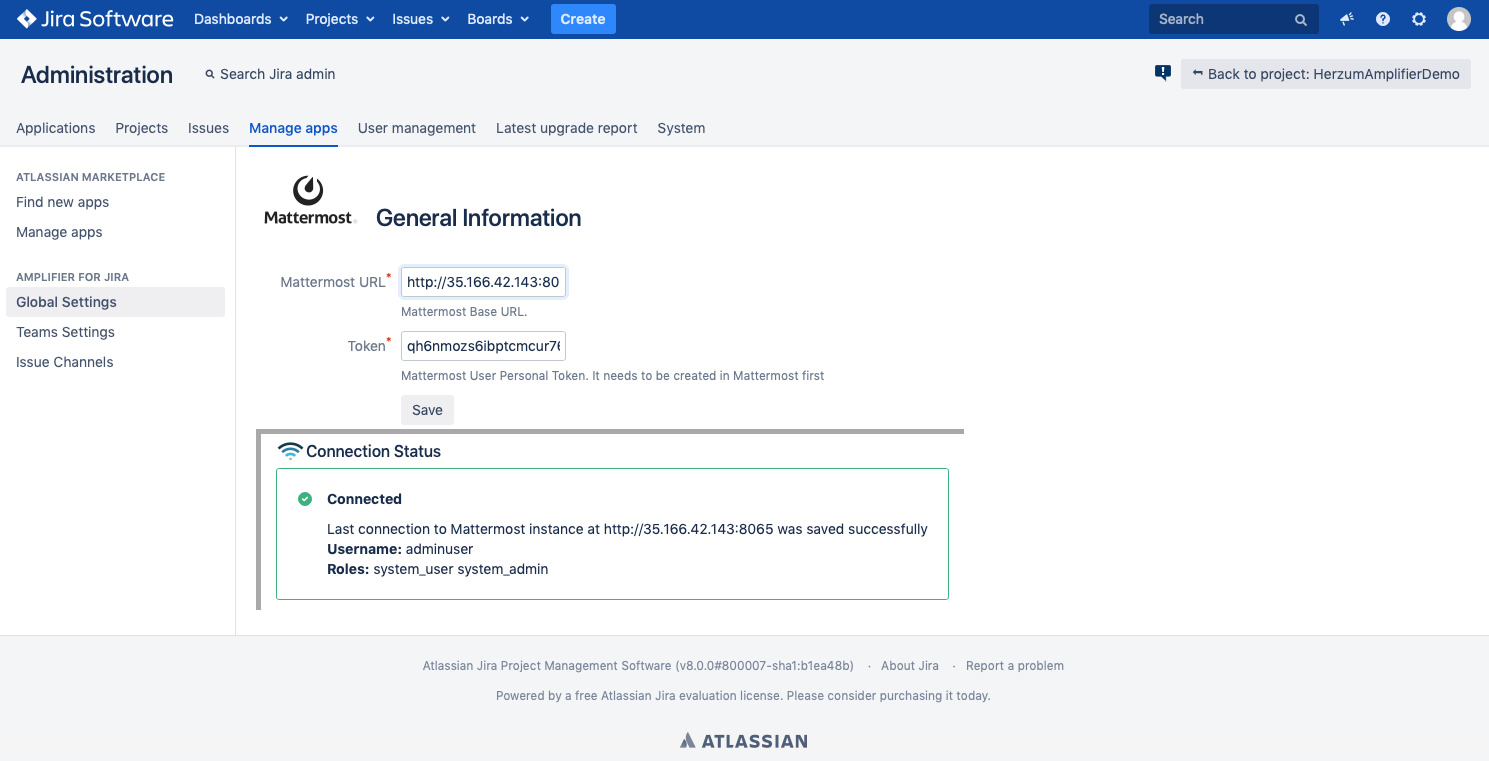Go back to project HerzumAmplifierDemo
This screenshot has width=1489, height=761.
click(x=1325, y=74)
